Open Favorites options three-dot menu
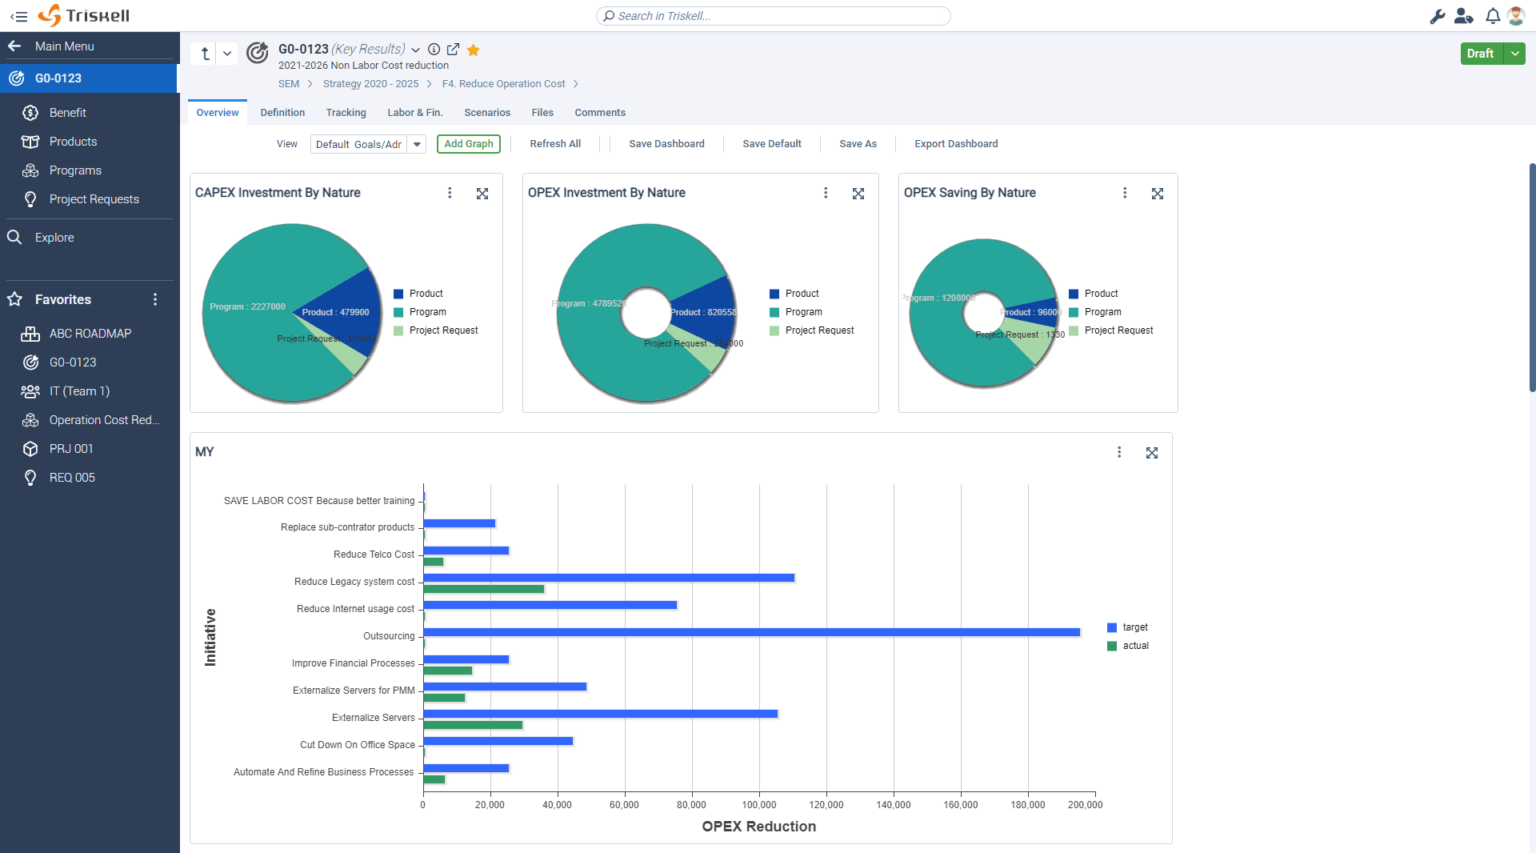The image size is (1536, 853). tap(155, 299)
